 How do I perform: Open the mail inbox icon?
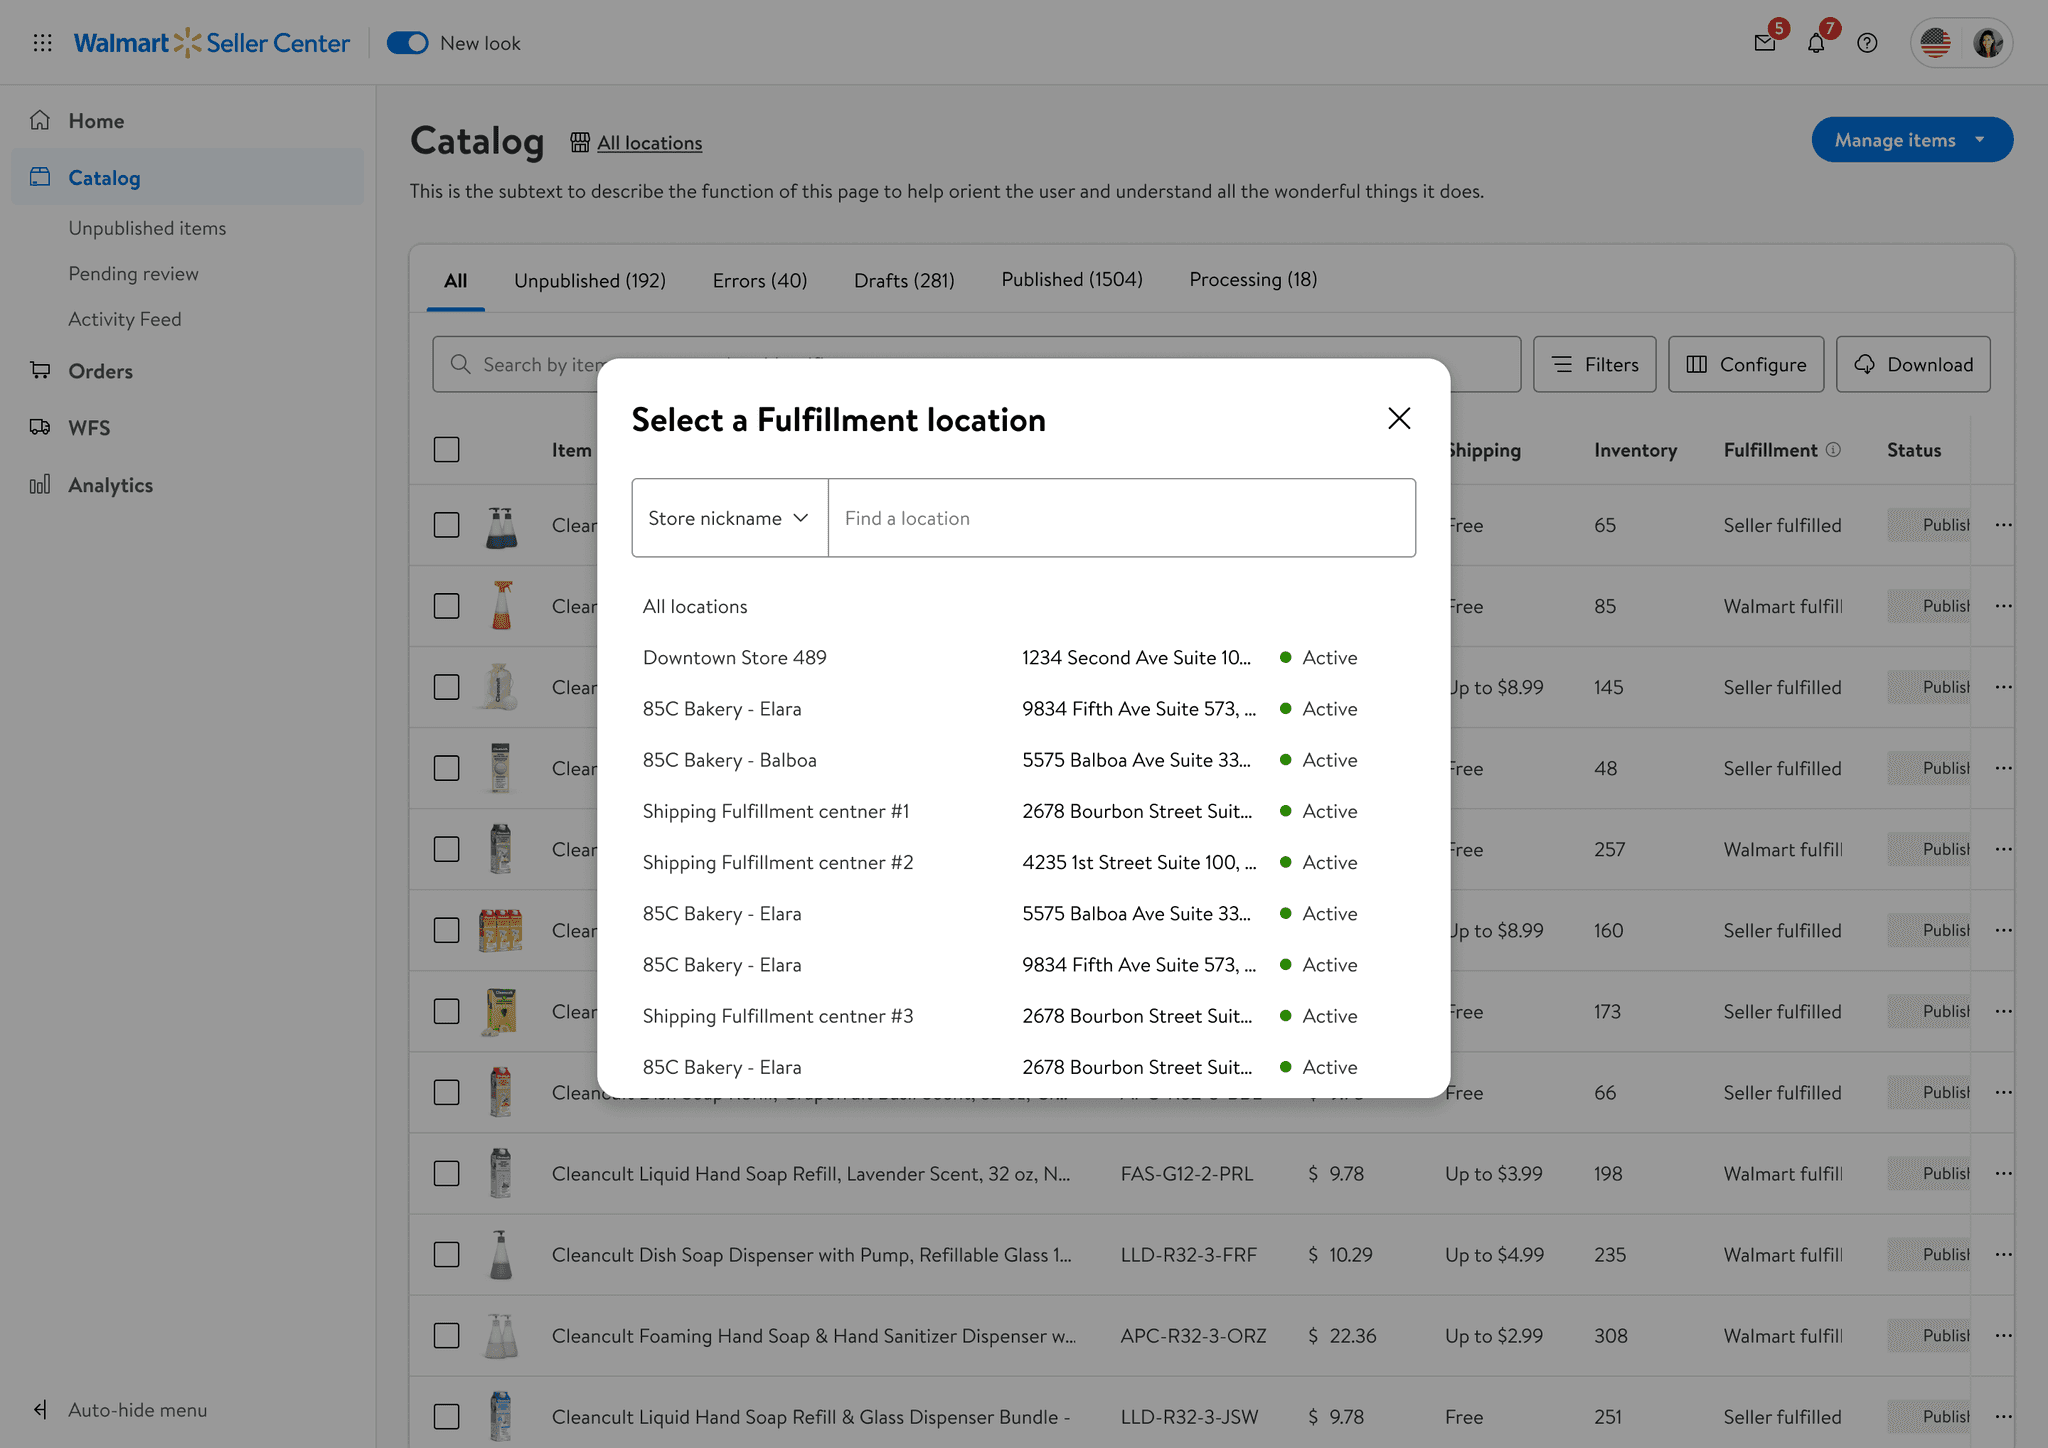[1764, 43]
